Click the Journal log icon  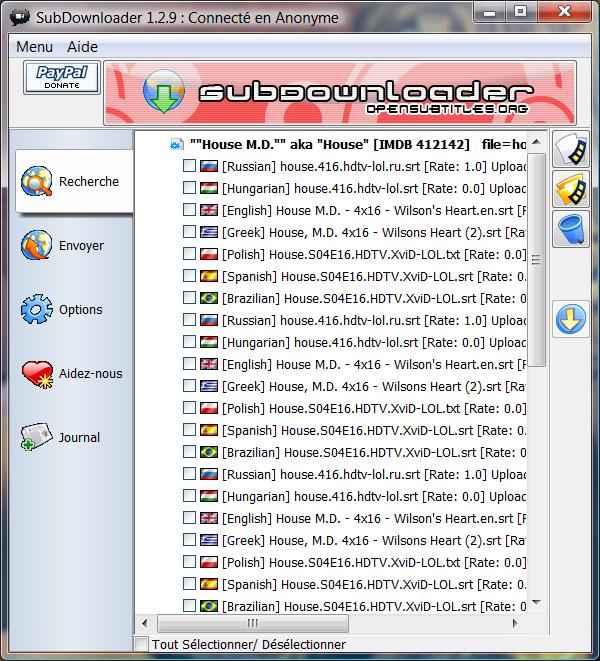click(x=37, y=437)
